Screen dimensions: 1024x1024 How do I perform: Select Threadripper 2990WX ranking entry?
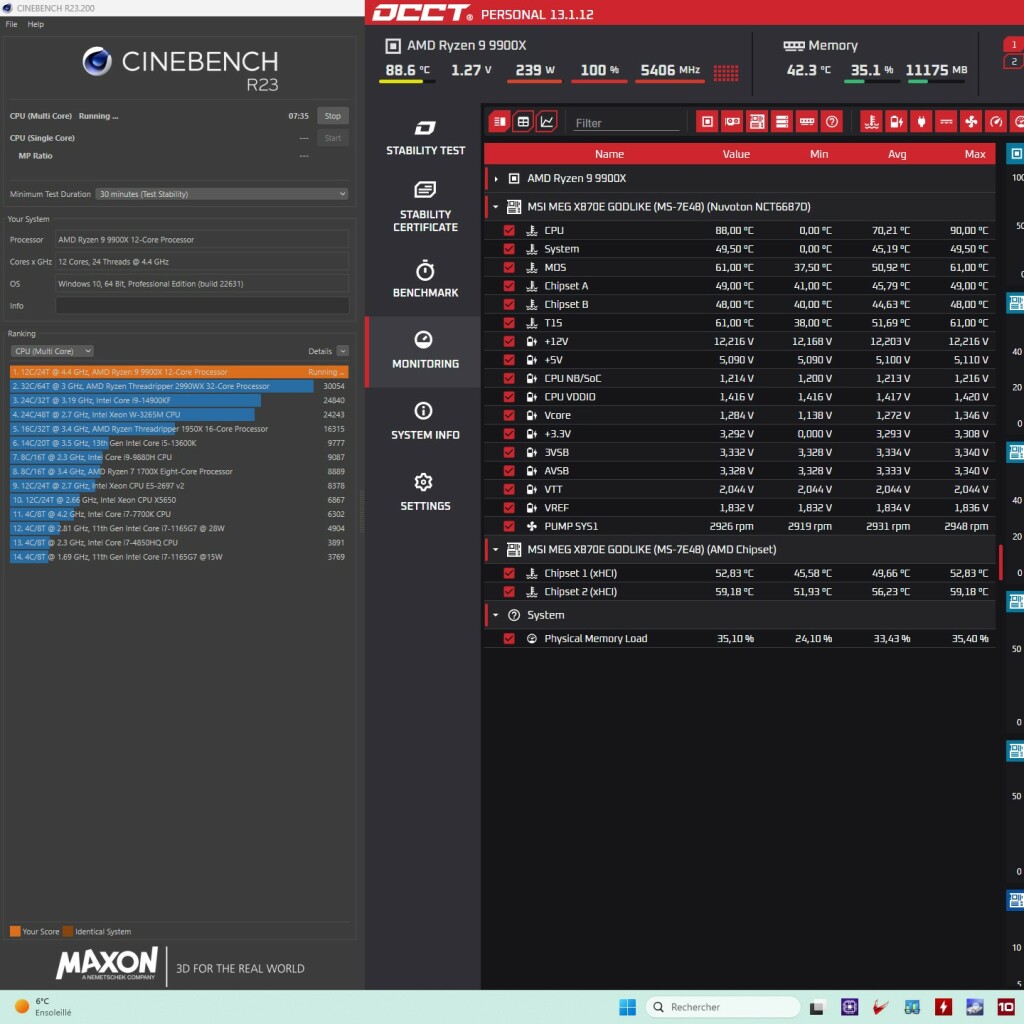[178, 386]
